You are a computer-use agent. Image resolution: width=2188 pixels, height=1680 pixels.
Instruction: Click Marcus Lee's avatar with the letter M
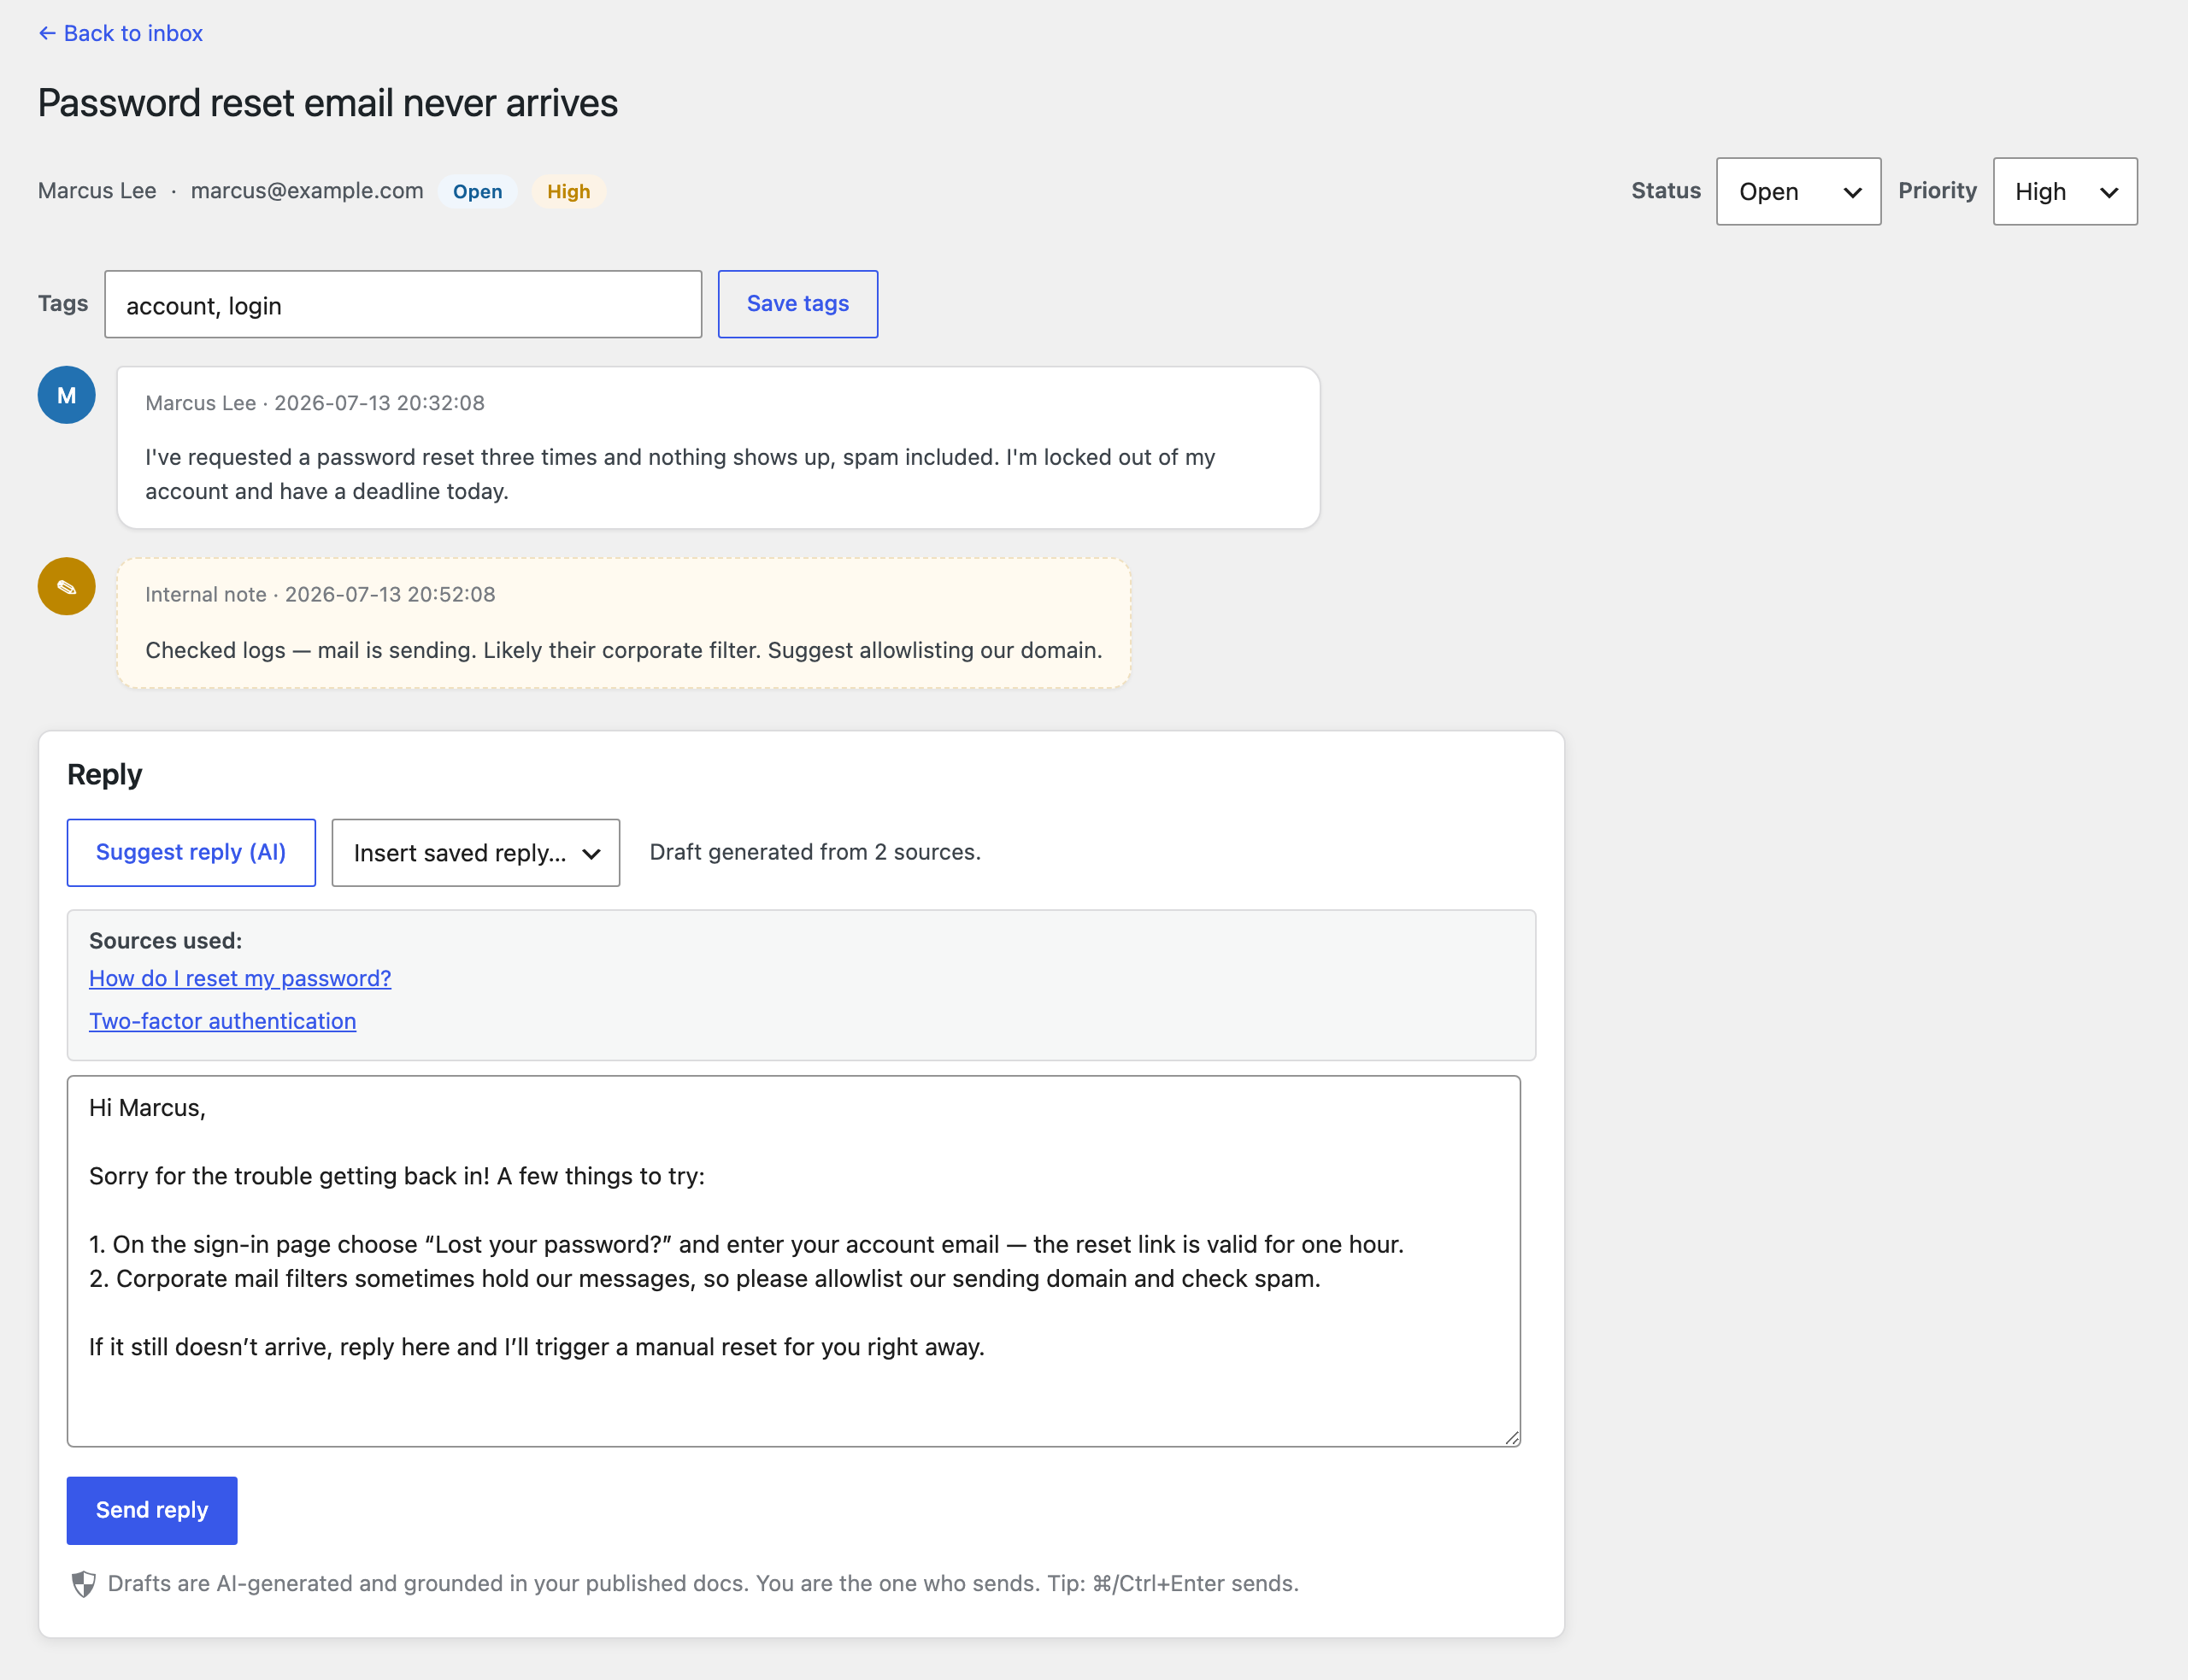[67, 395]
